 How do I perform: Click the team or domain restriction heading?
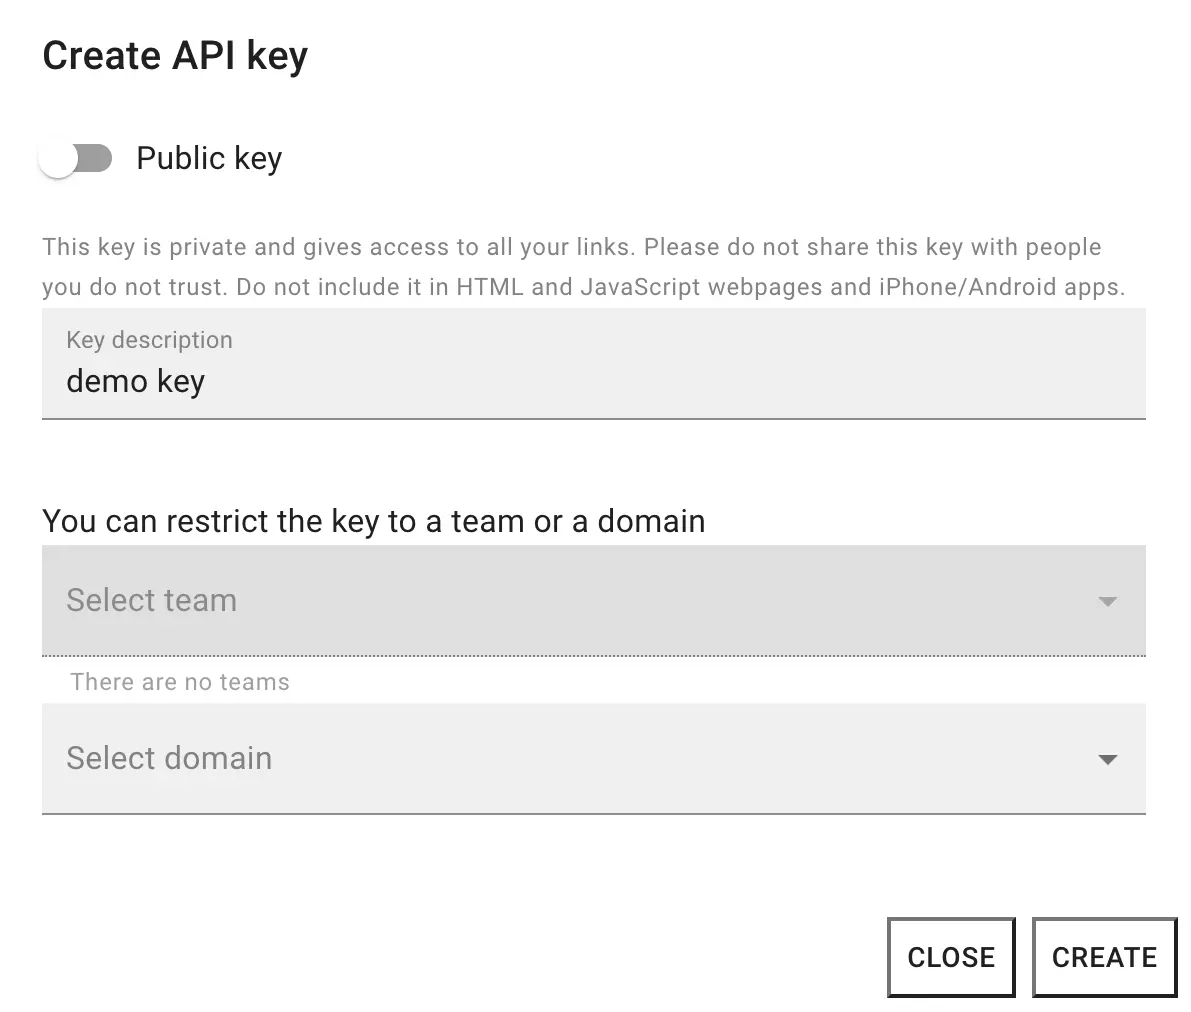pos(373,521)
